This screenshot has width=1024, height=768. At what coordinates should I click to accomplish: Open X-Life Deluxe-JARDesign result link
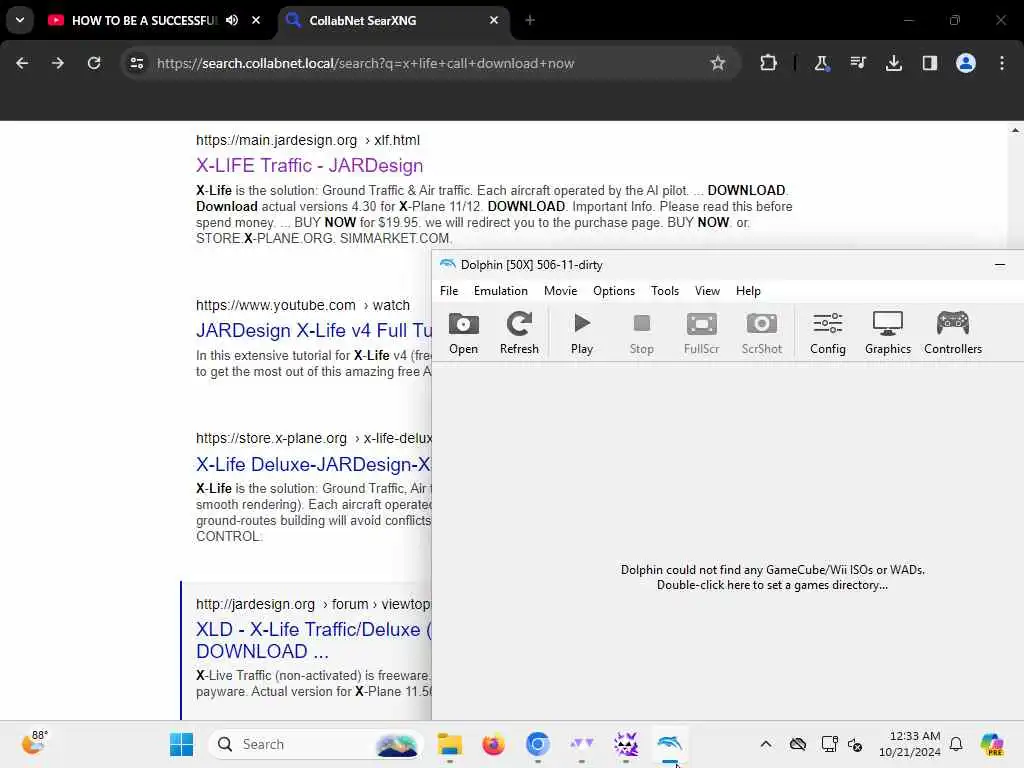313,464
